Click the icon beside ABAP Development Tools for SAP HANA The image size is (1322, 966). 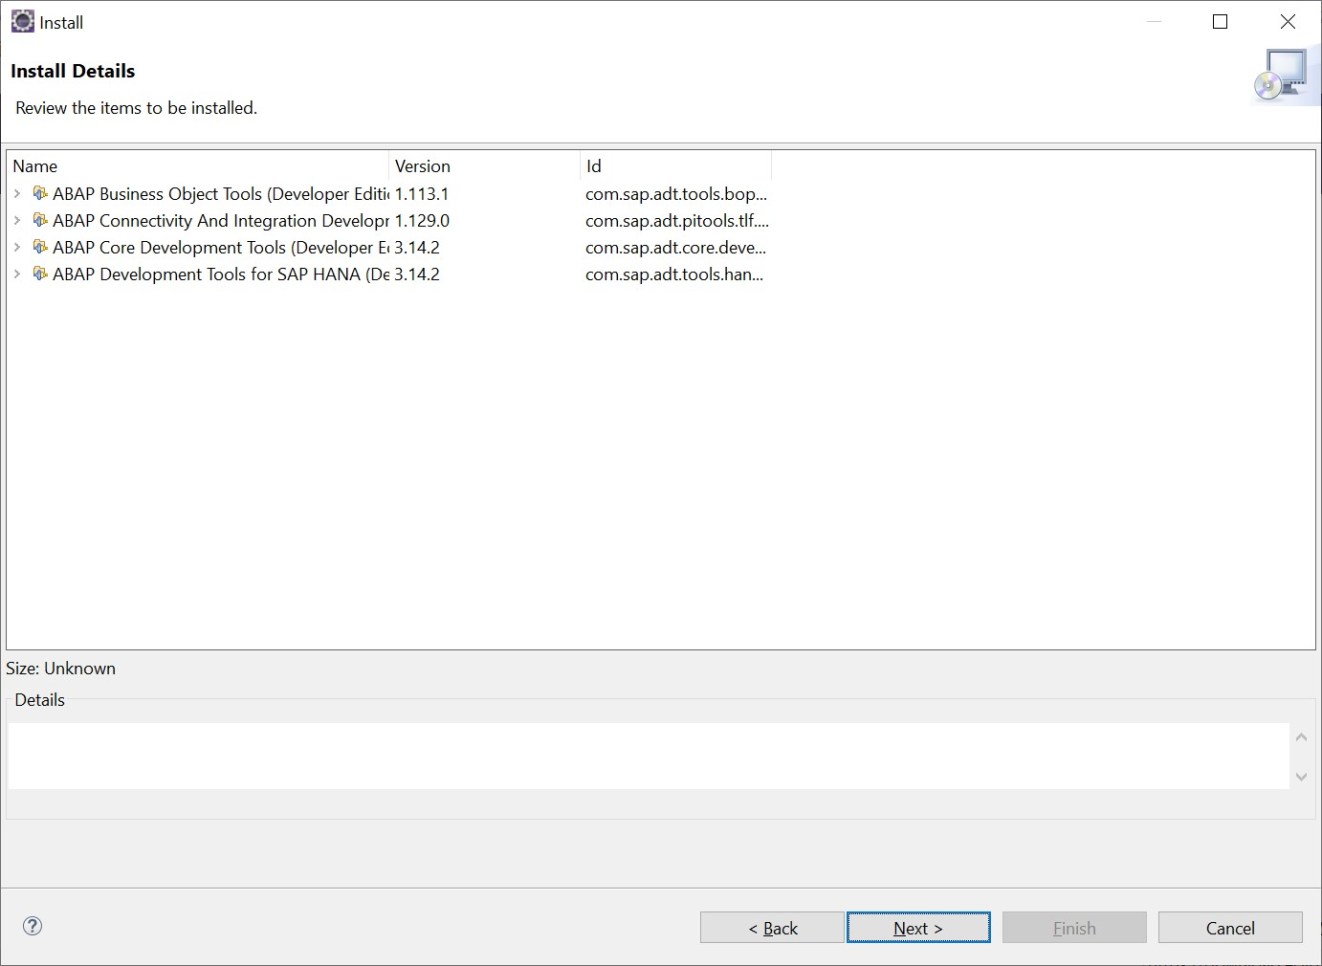[x=40, y=274]
